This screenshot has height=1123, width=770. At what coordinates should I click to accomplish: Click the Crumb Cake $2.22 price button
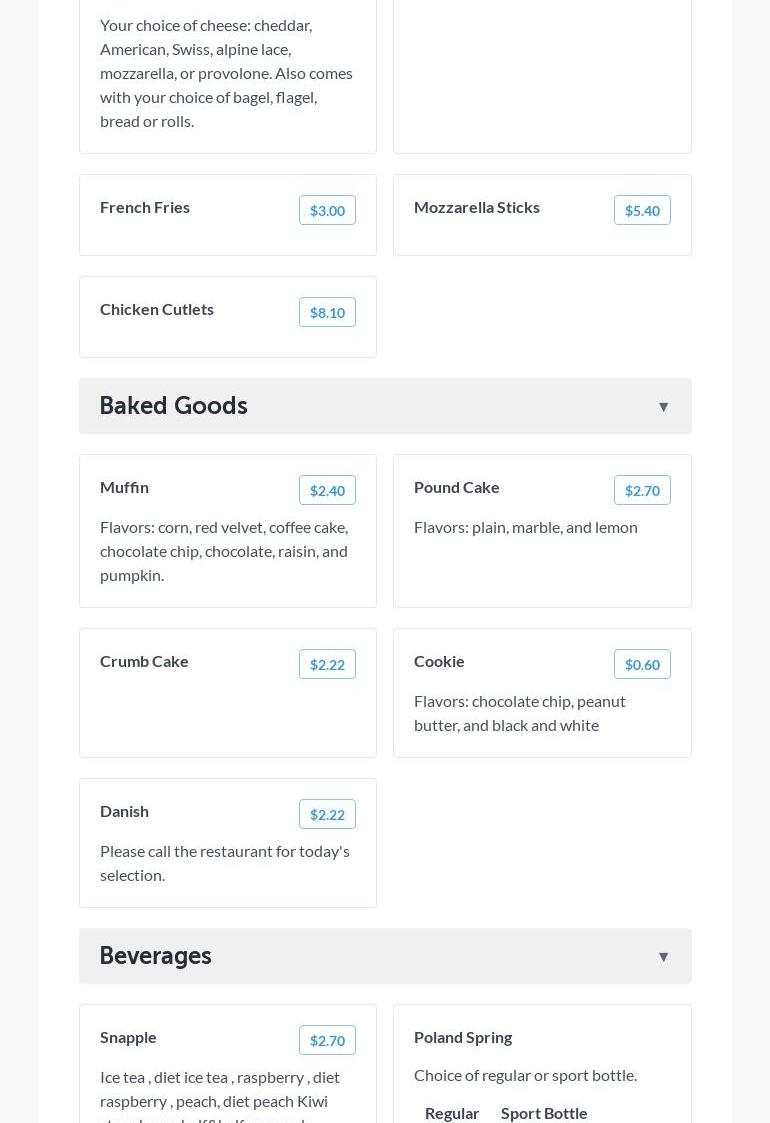pyautogui.click(x=327, y=664)
